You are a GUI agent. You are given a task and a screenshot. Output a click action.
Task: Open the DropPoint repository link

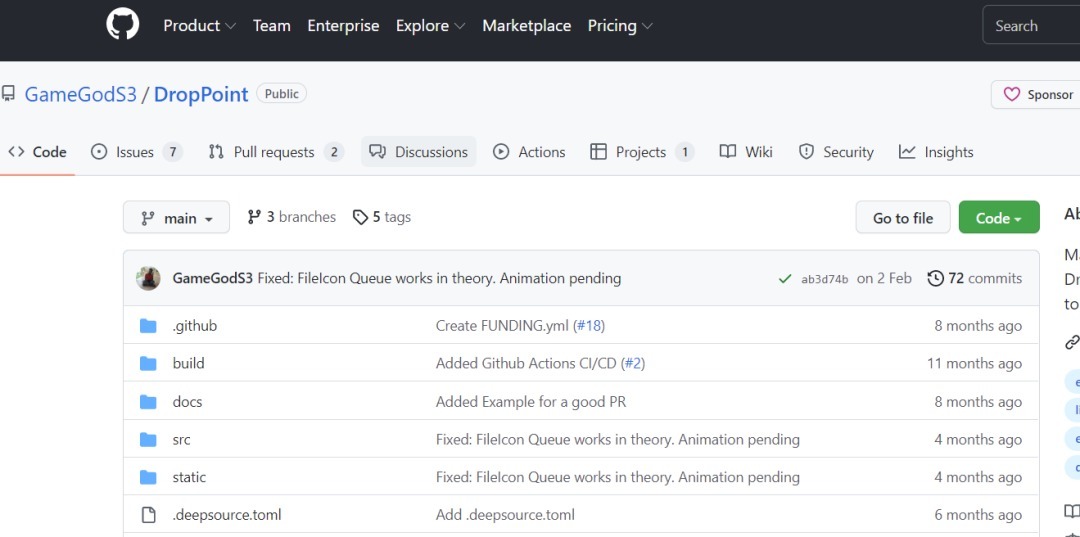(x=200, y=94)
